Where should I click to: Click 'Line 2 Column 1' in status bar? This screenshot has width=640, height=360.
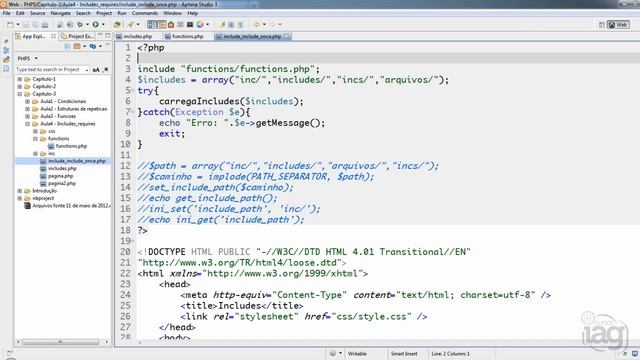click(450, 353)
